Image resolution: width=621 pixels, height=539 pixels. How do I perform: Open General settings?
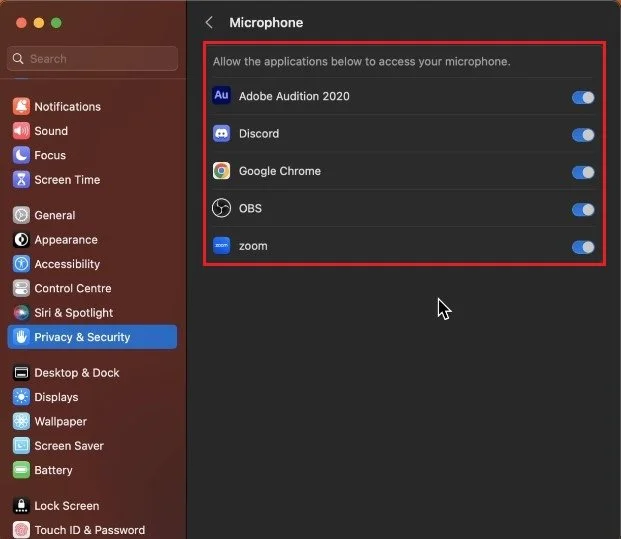pos(92,215)
